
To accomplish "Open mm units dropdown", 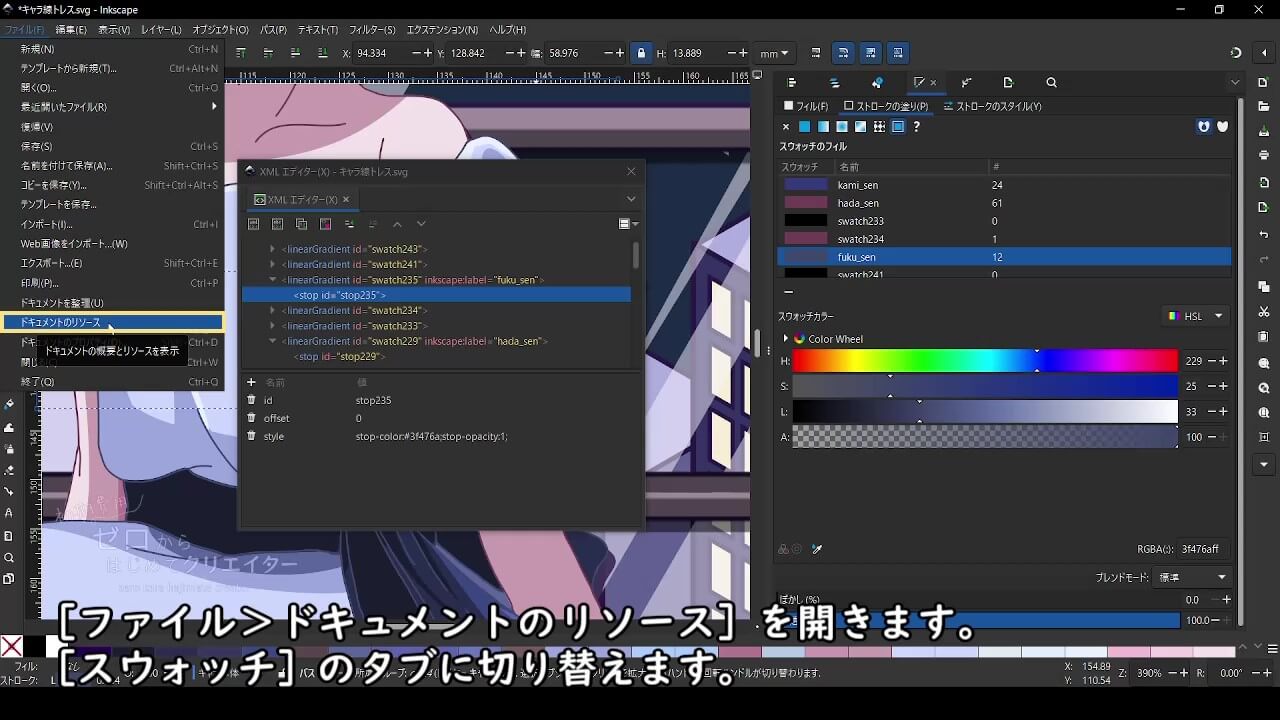I will click(774, 53).
